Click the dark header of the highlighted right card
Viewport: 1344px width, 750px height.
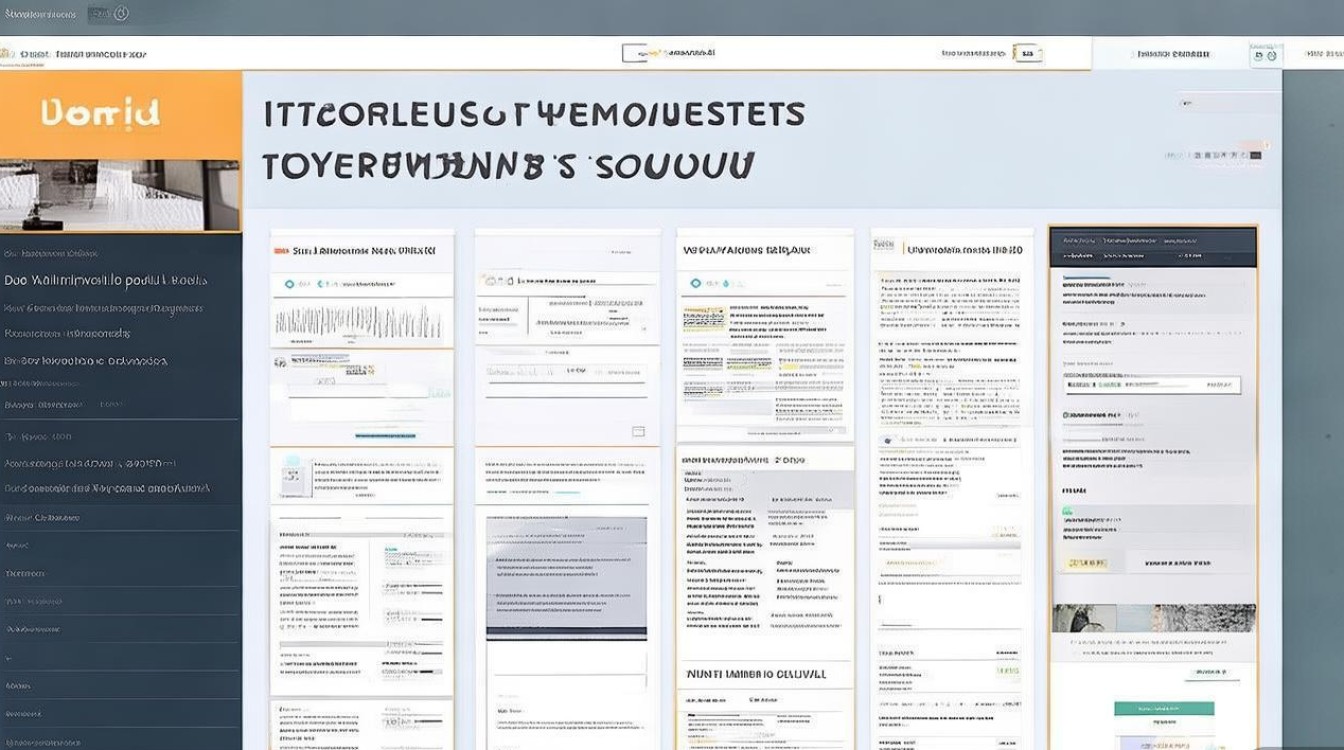pyautogui.click(x=1152, y=246)
